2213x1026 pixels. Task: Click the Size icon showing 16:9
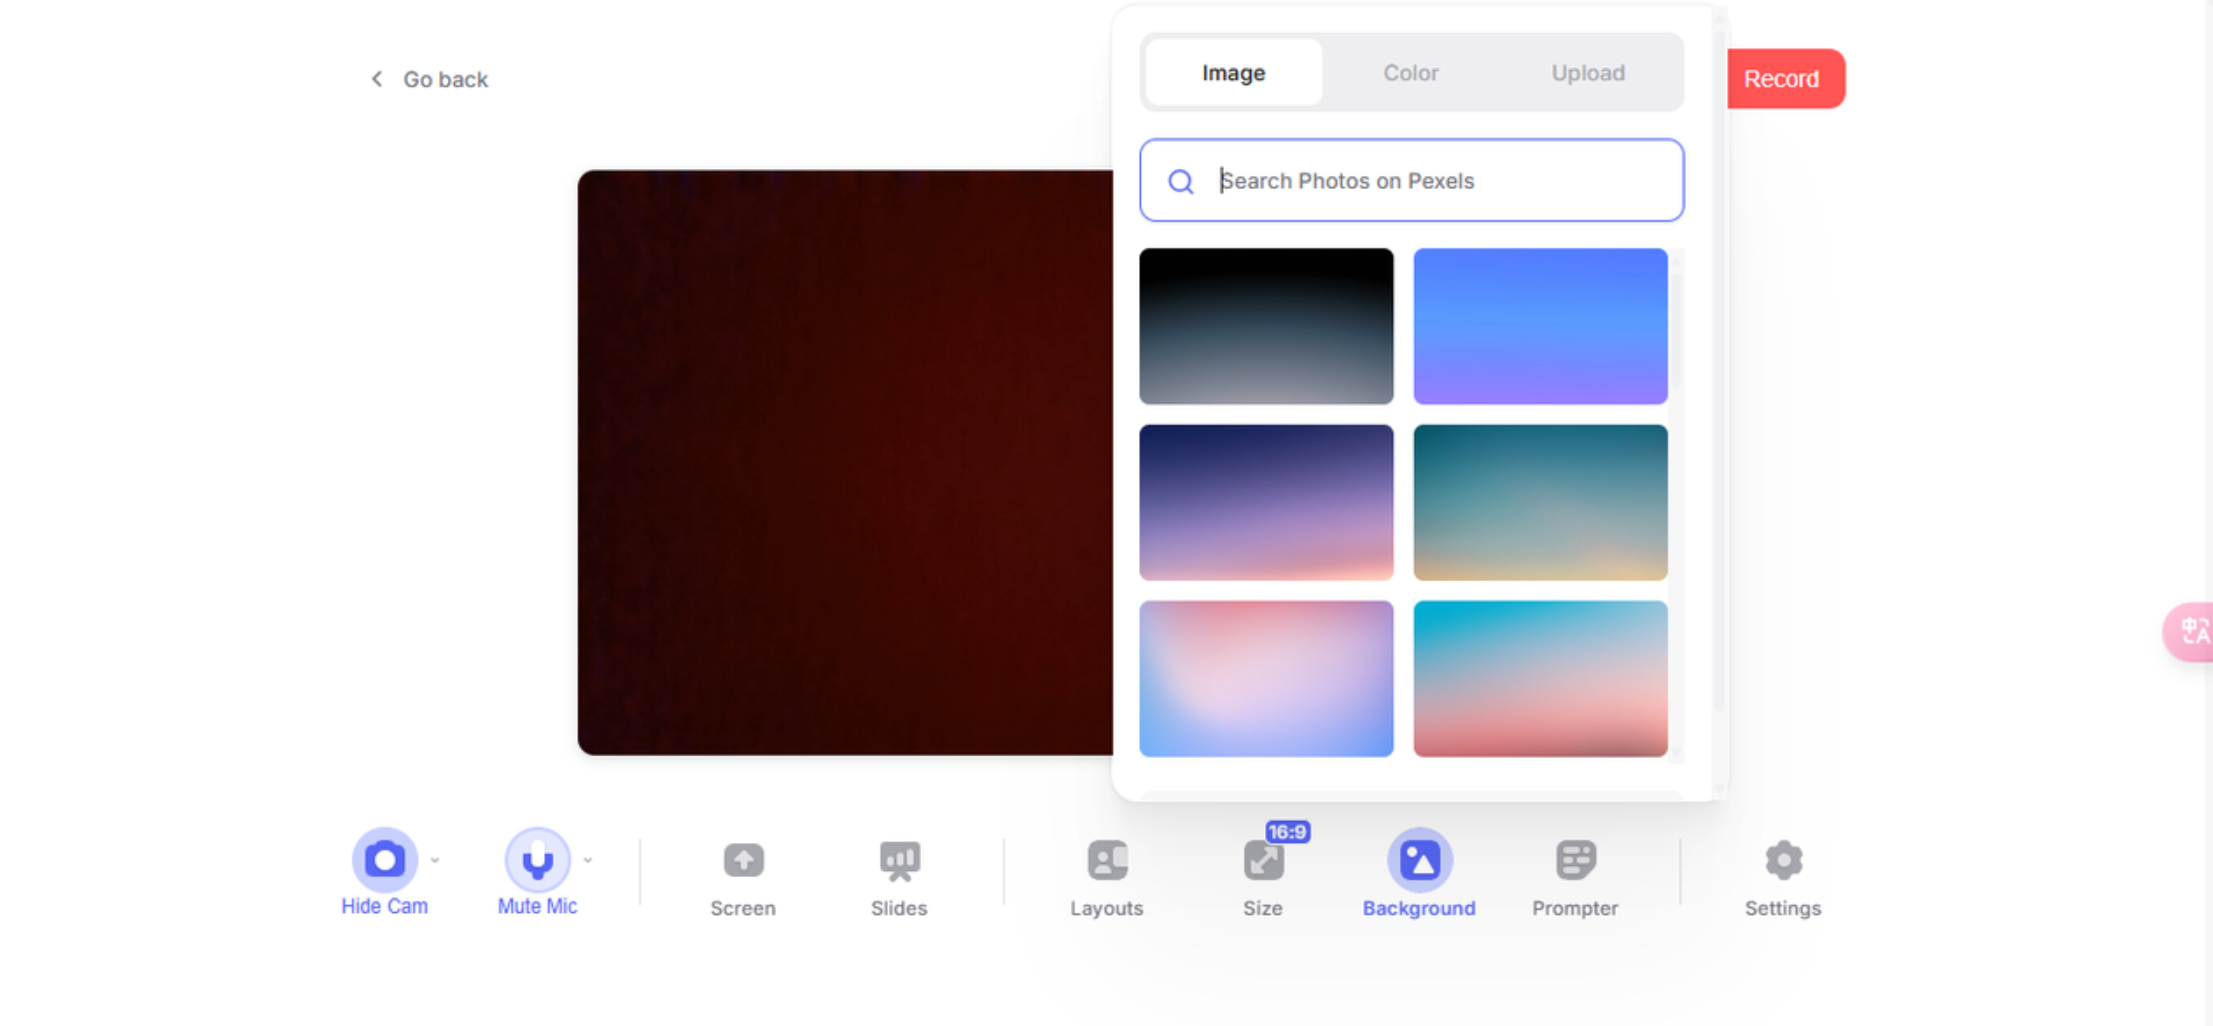(x=1262, y=860)
